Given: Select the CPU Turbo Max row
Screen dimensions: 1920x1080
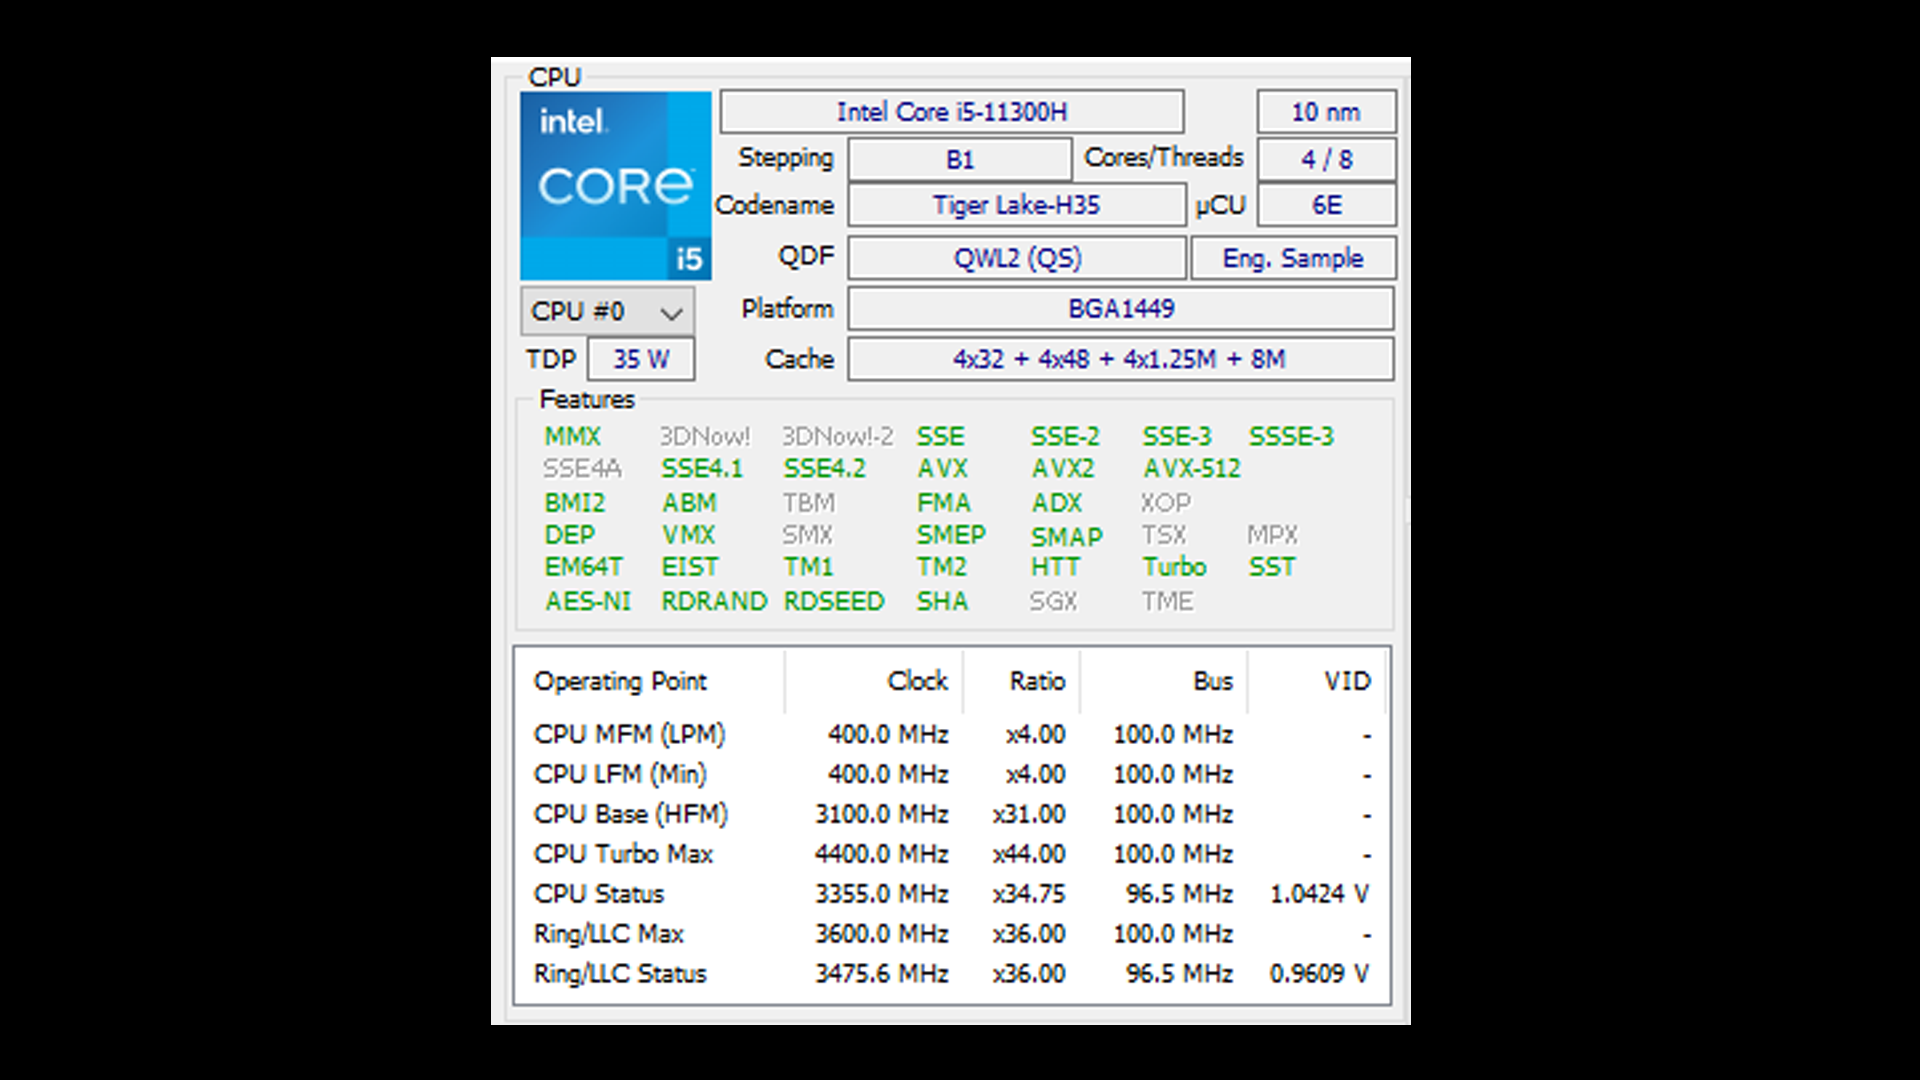Looking at the screenshot, I should [x=623, y=855].
